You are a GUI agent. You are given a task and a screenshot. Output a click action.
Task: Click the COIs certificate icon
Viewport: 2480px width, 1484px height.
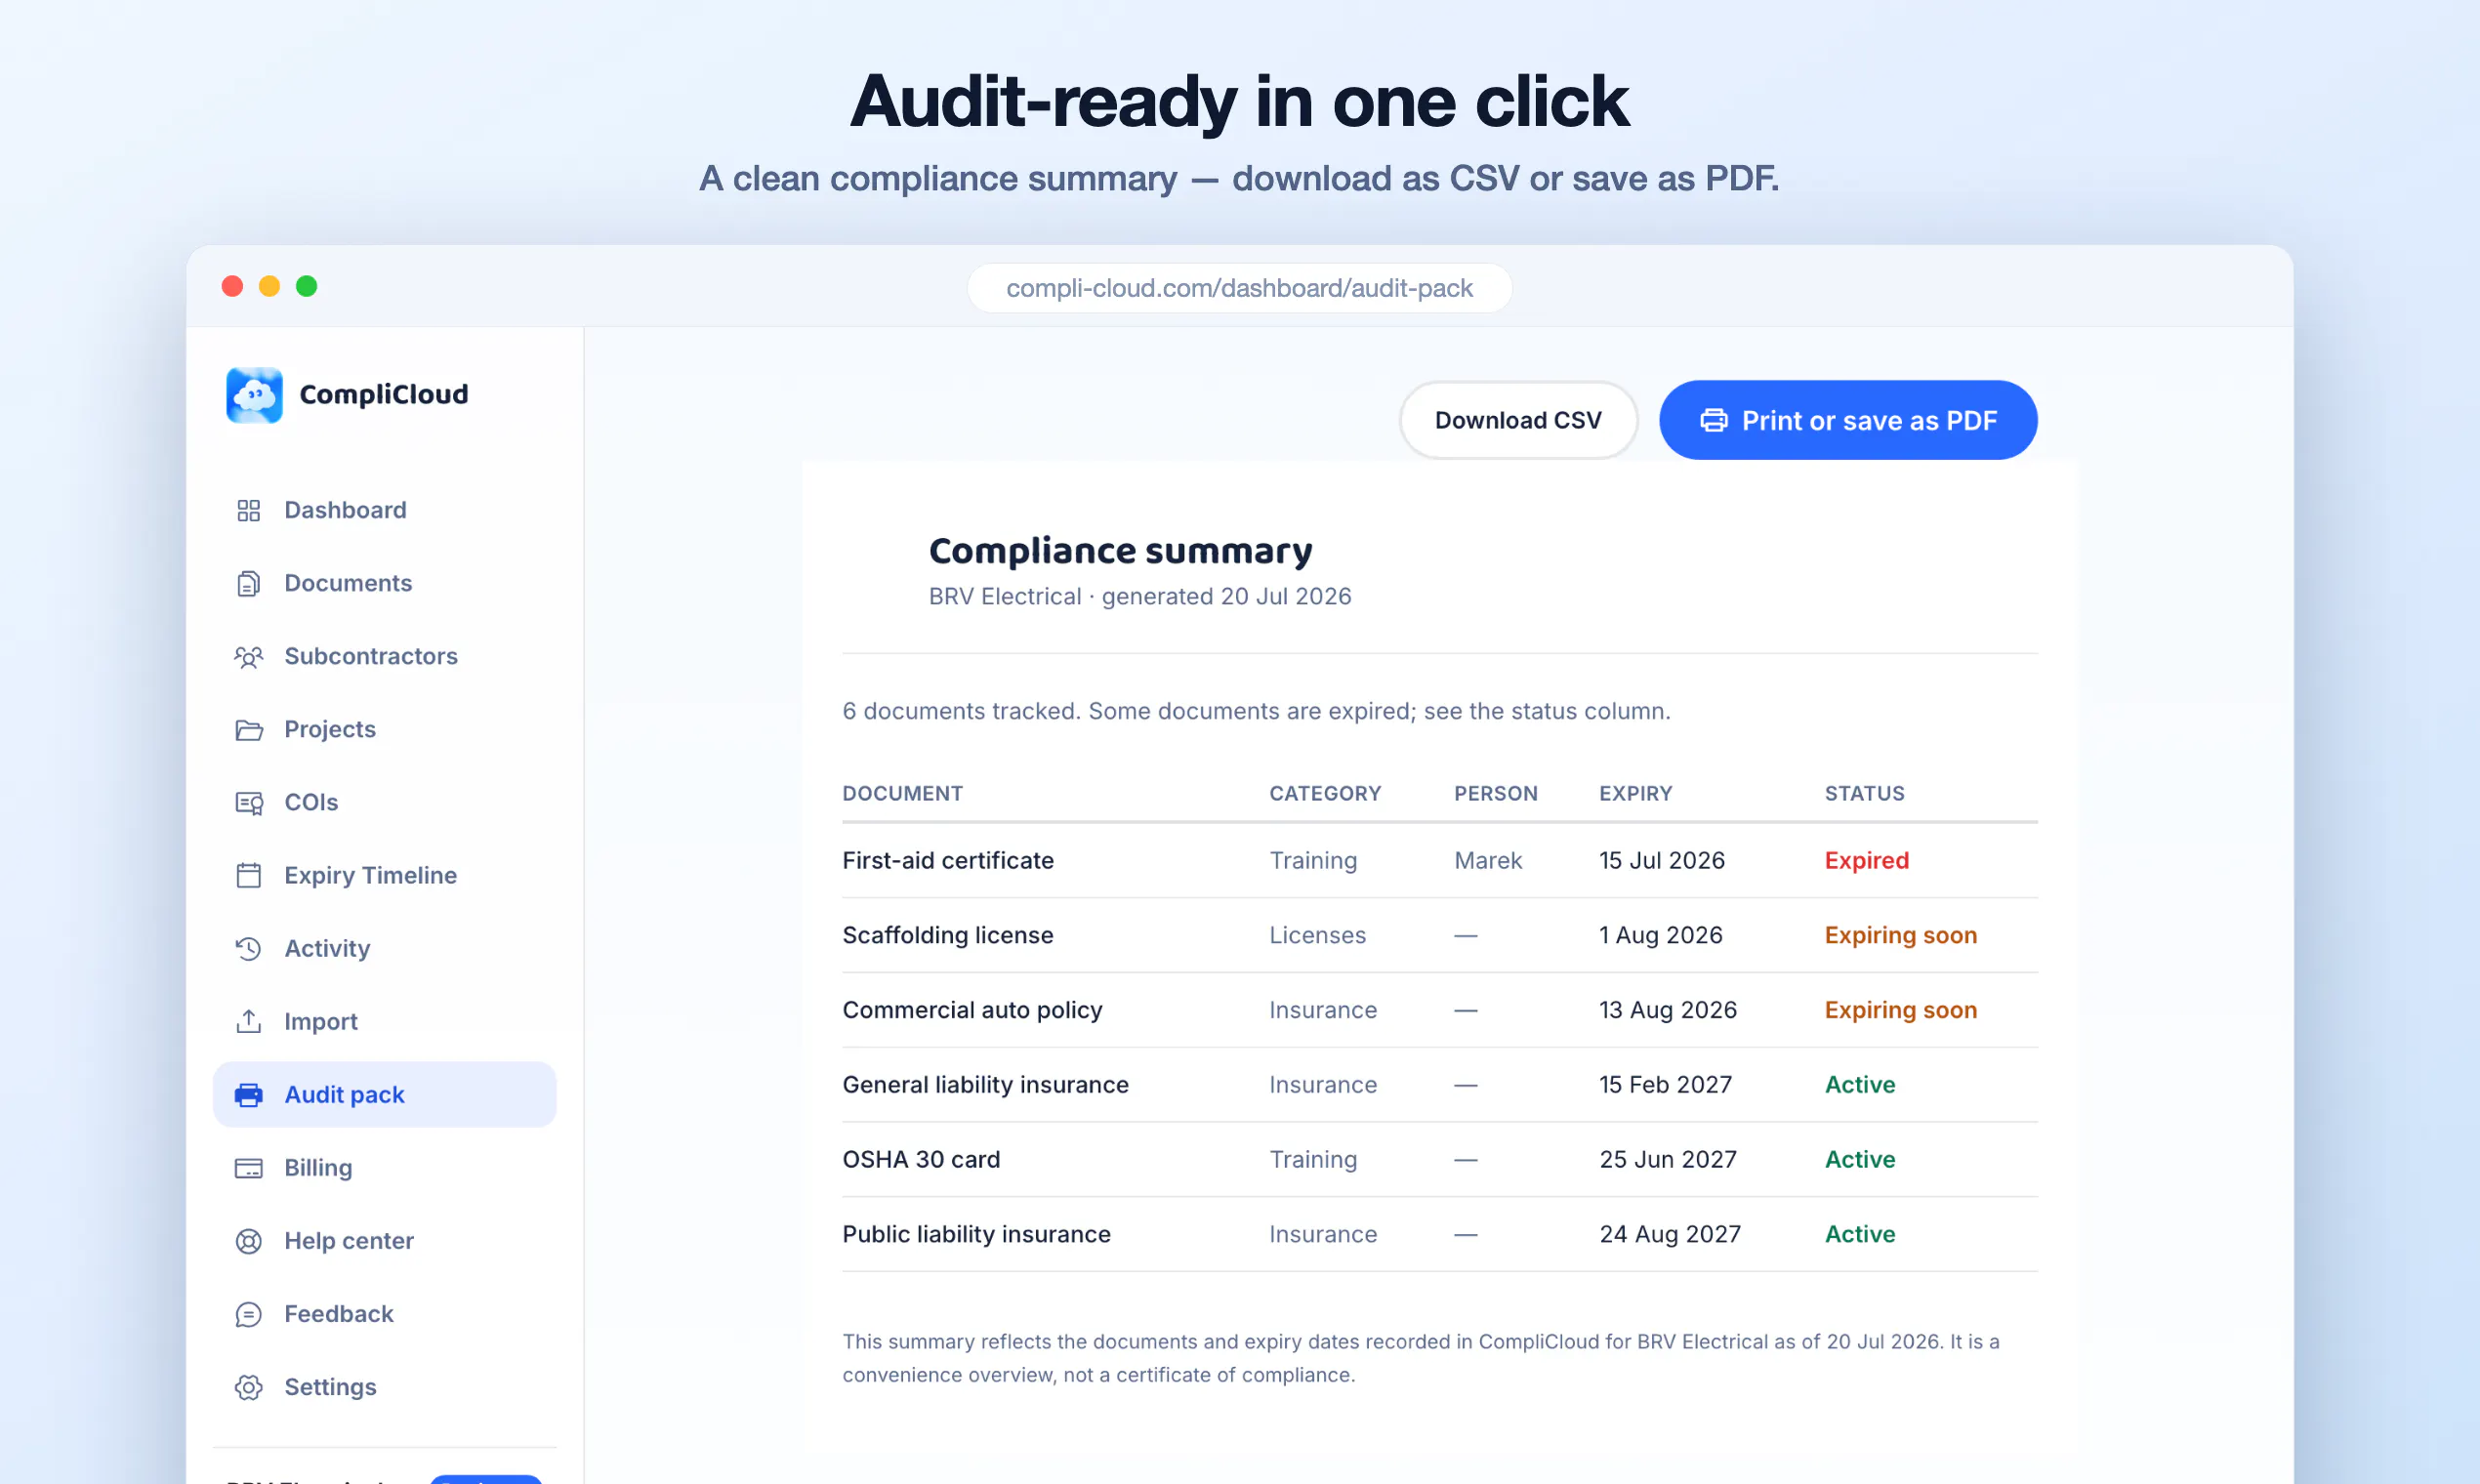pos(248,803)
